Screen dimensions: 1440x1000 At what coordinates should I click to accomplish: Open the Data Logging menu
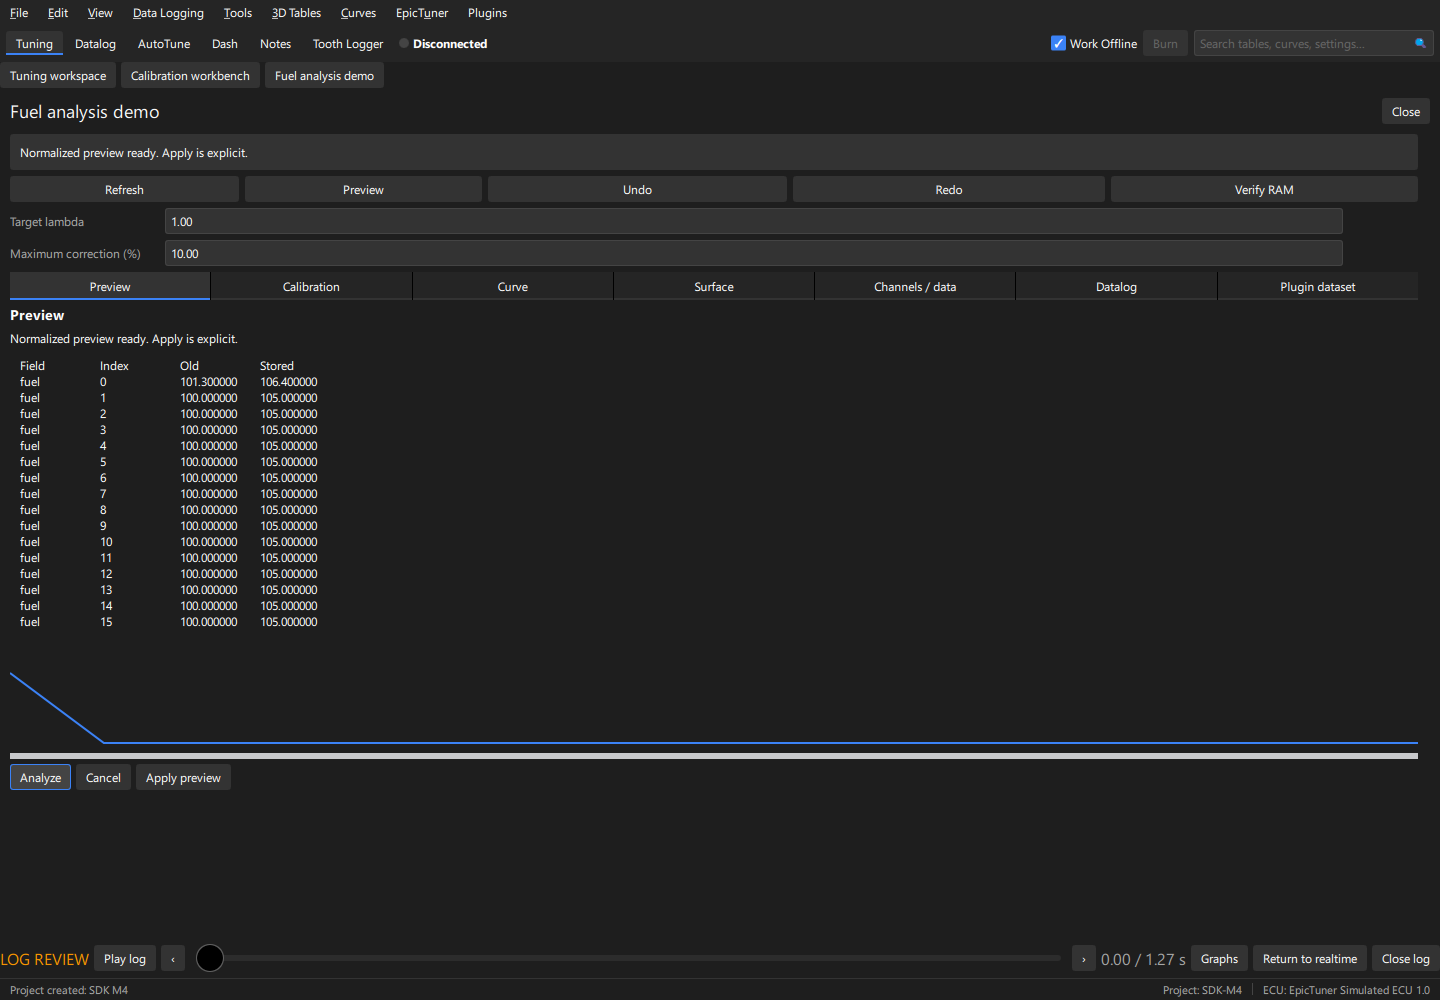click(168, 13)
